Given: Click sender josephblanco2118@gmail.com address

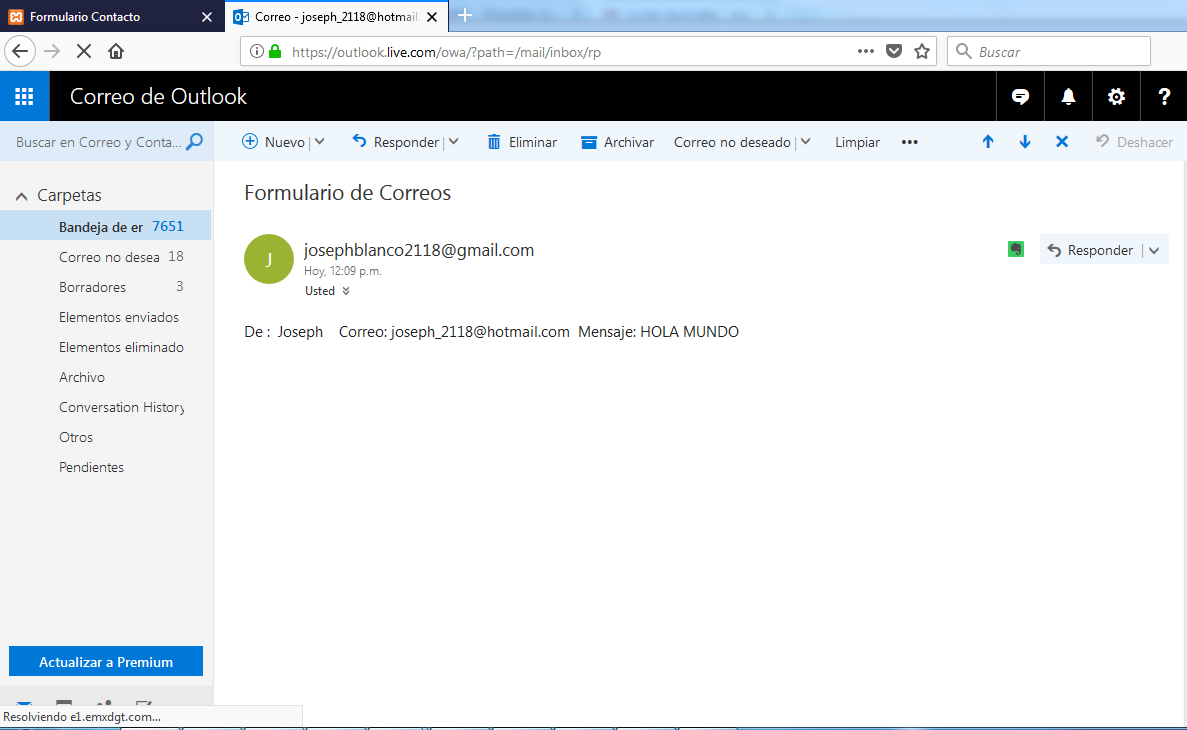Looking at the screenshot, I should (x=419, y=250).
